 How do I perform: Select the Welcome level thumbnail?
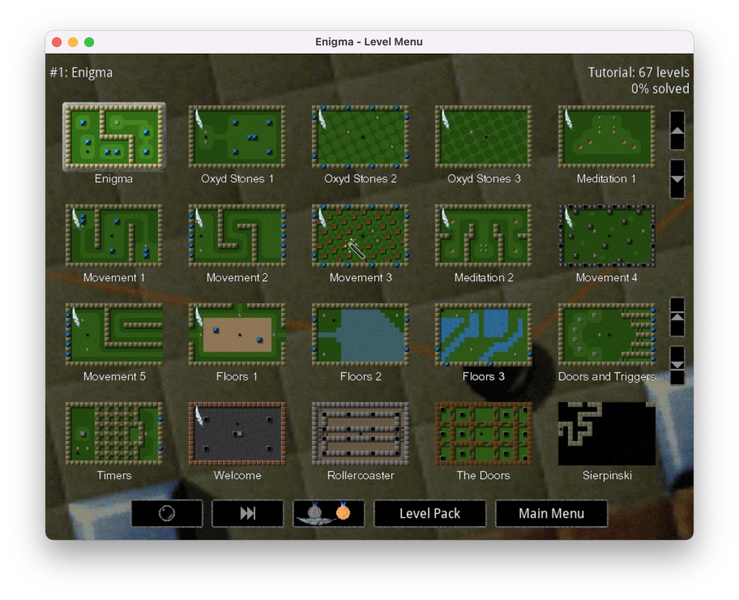237,434
